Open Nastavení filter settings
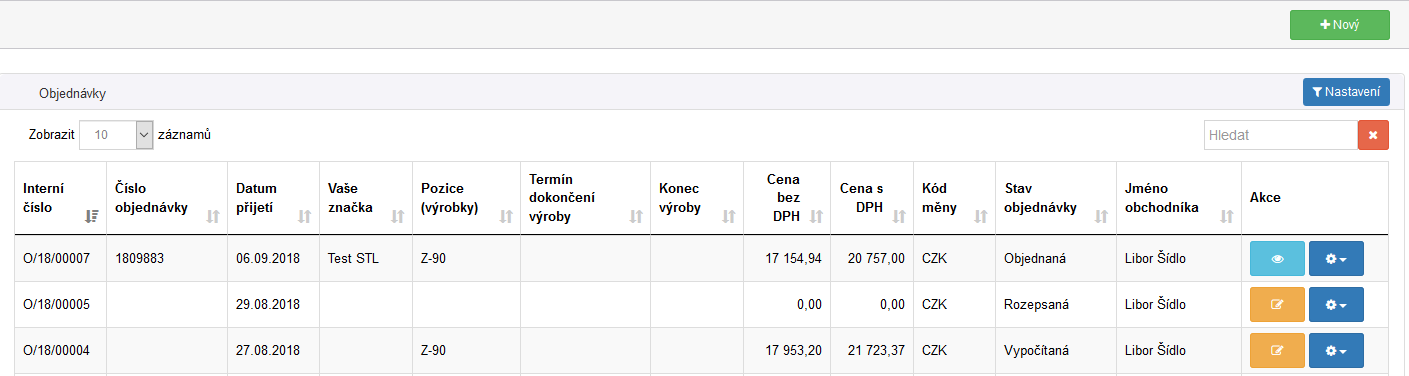 pos(1346,92)
